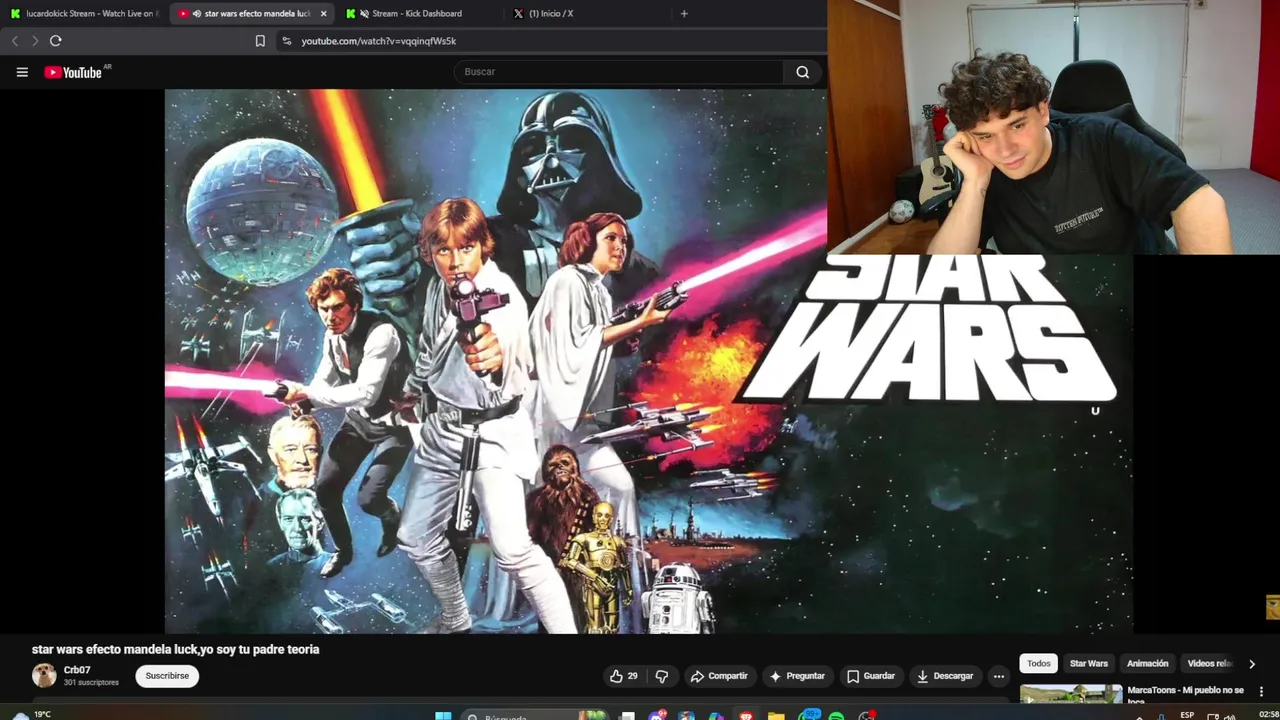The image size is (1280, 720).
Task: Open the Spotify taskbar icon
Action: [836, 716]
